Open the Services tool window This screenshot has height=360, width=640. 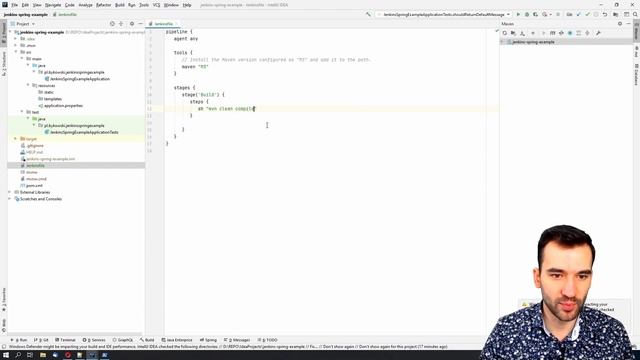[x=94, y=340]
